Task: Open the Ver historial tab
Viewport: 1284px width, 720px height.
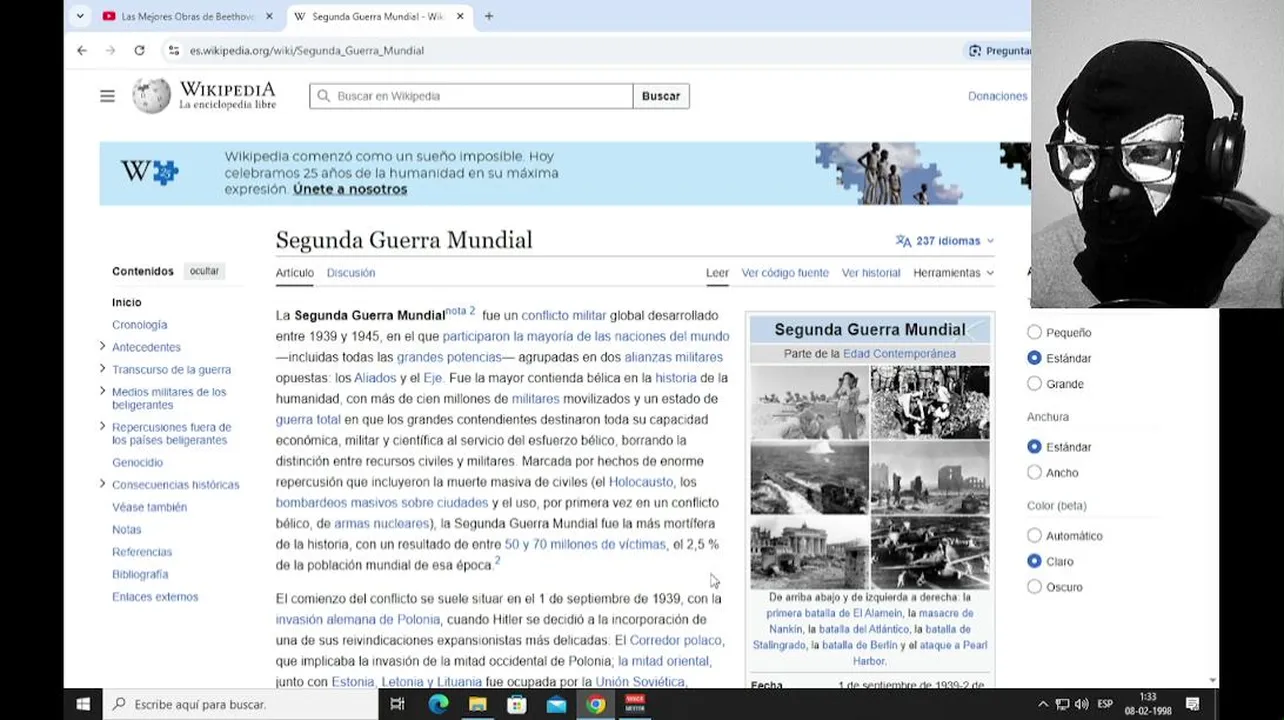Action: [871, 273]
